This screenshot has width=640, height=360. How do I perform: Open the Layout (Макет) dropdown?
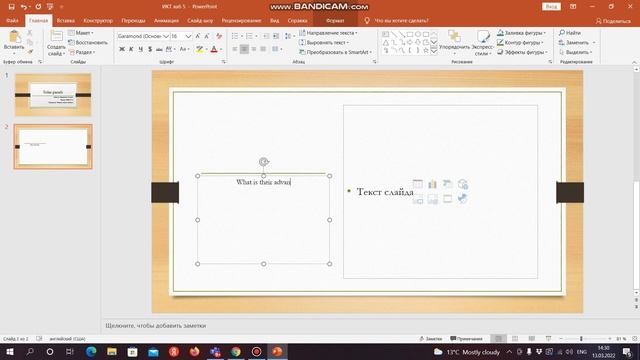pos(81,33)
